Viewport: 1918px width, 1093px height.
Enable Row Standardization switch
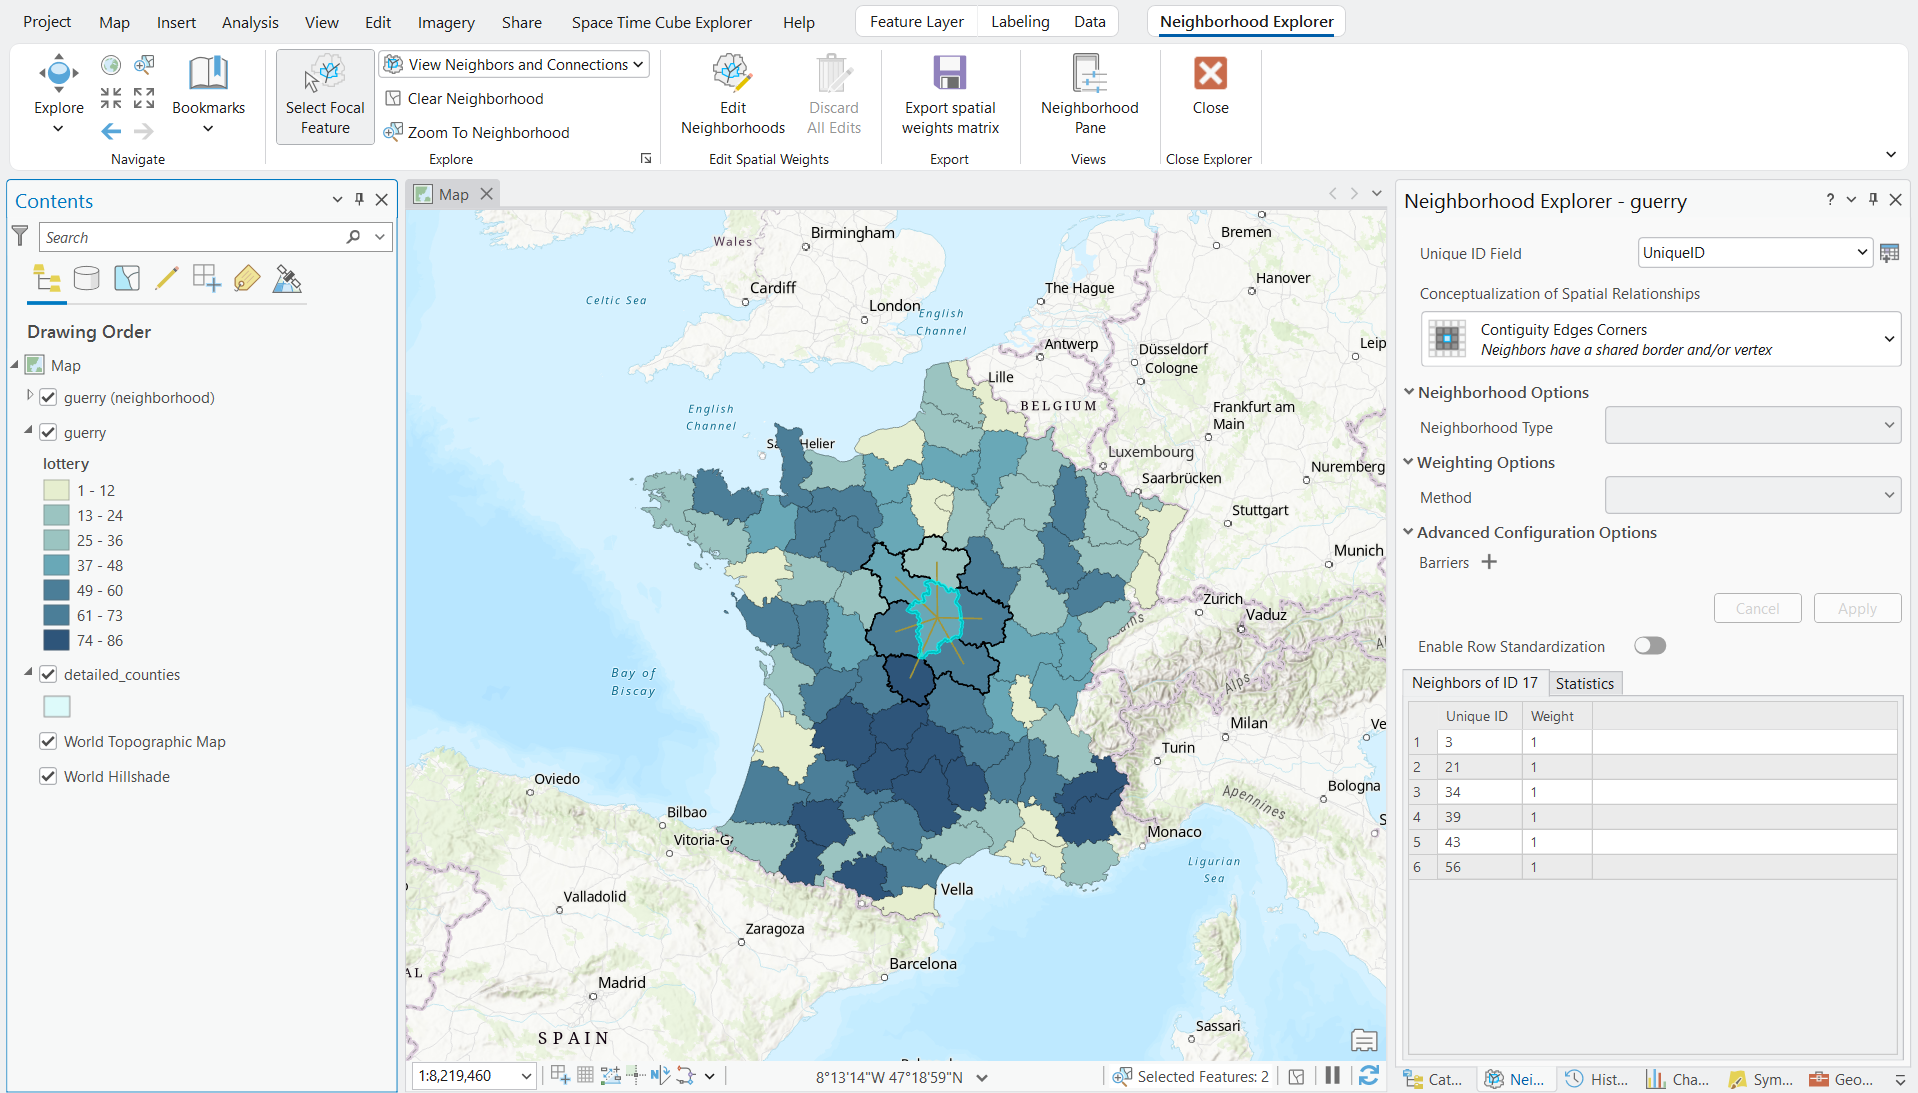coord(1649,646)
